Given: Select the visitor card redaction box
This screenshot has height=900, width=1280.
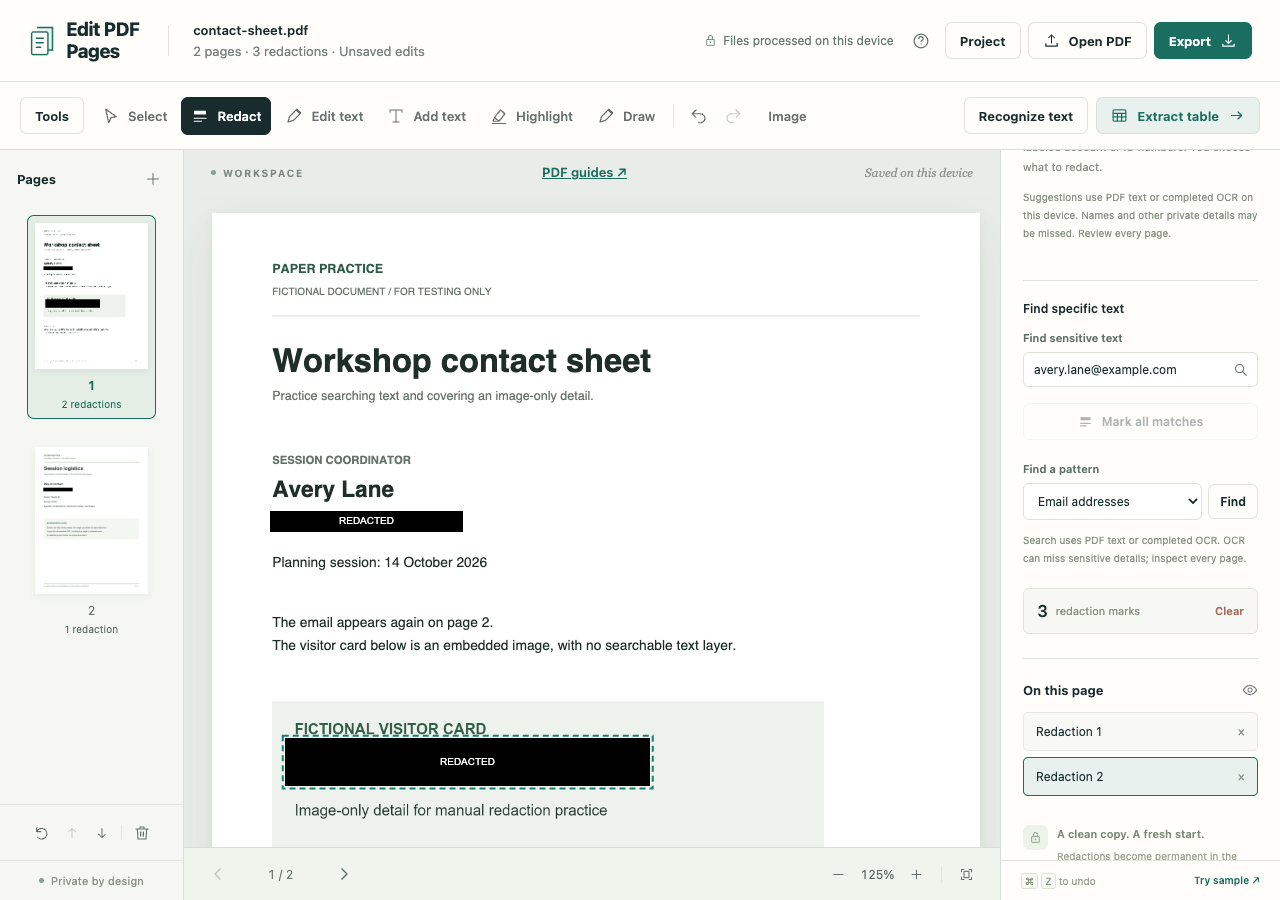Looking at the screenshot, I should (x=467, y=762).
